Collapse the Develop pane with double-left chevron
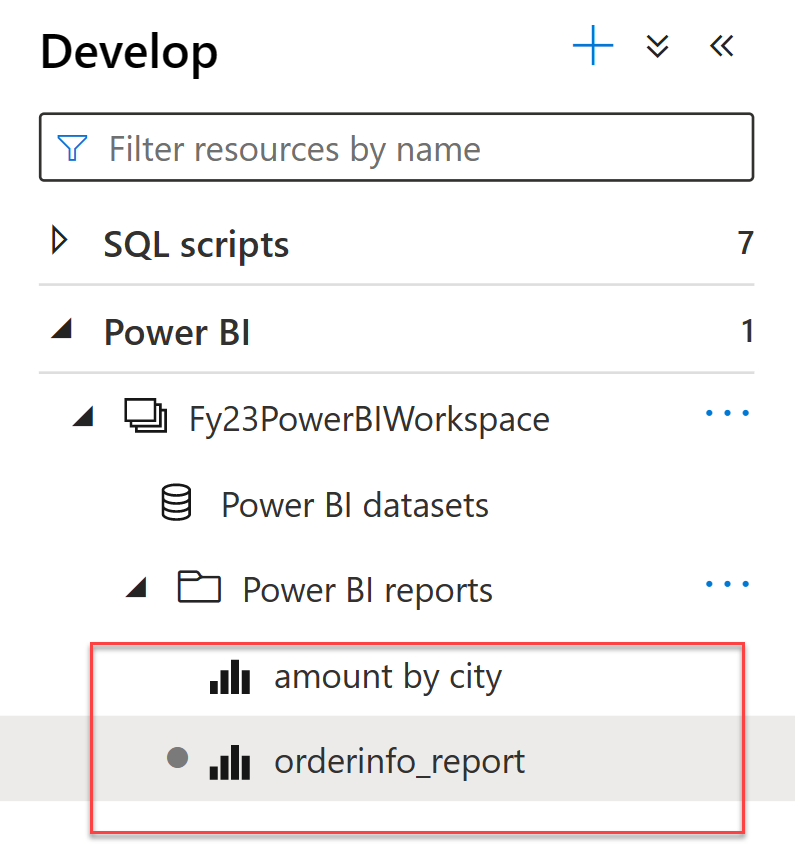Image resolution: width=795 pixels, height=868 pixels. click(x=721, y=46)
